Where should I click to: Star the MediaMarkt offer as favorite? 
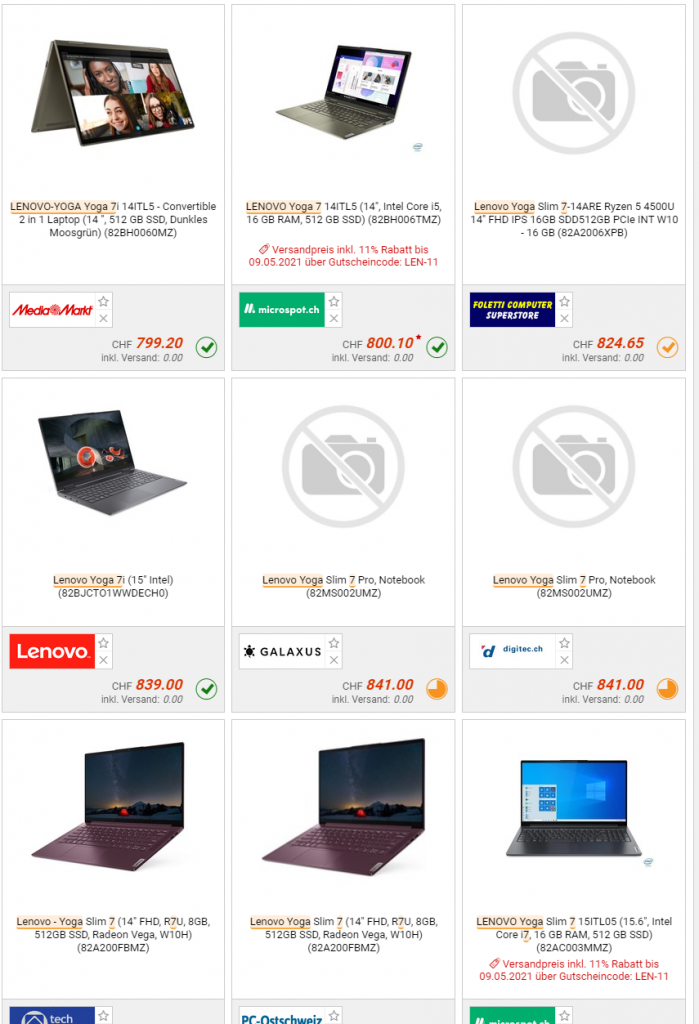coord(103,301)
